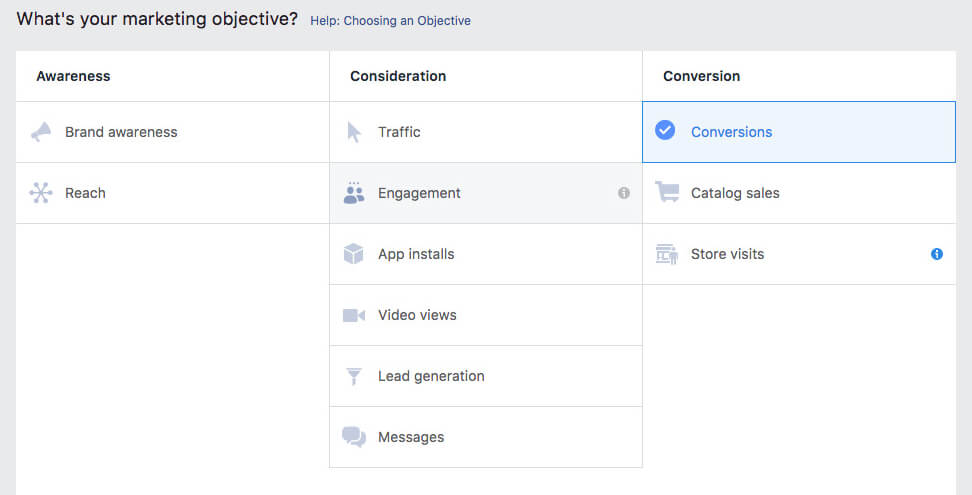Open Help: Choosing an Objective link

click(391, 20)
